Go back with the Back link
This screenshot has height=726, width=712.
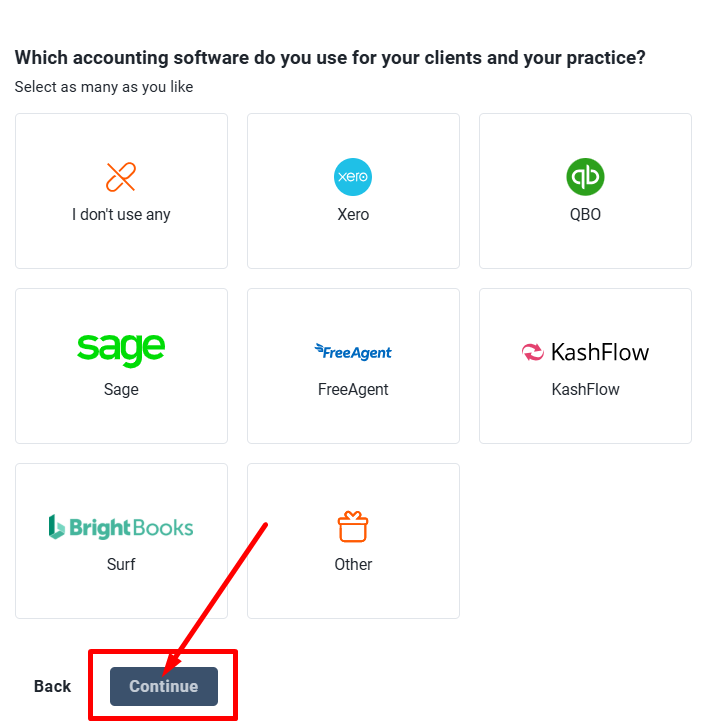[52, 686]
